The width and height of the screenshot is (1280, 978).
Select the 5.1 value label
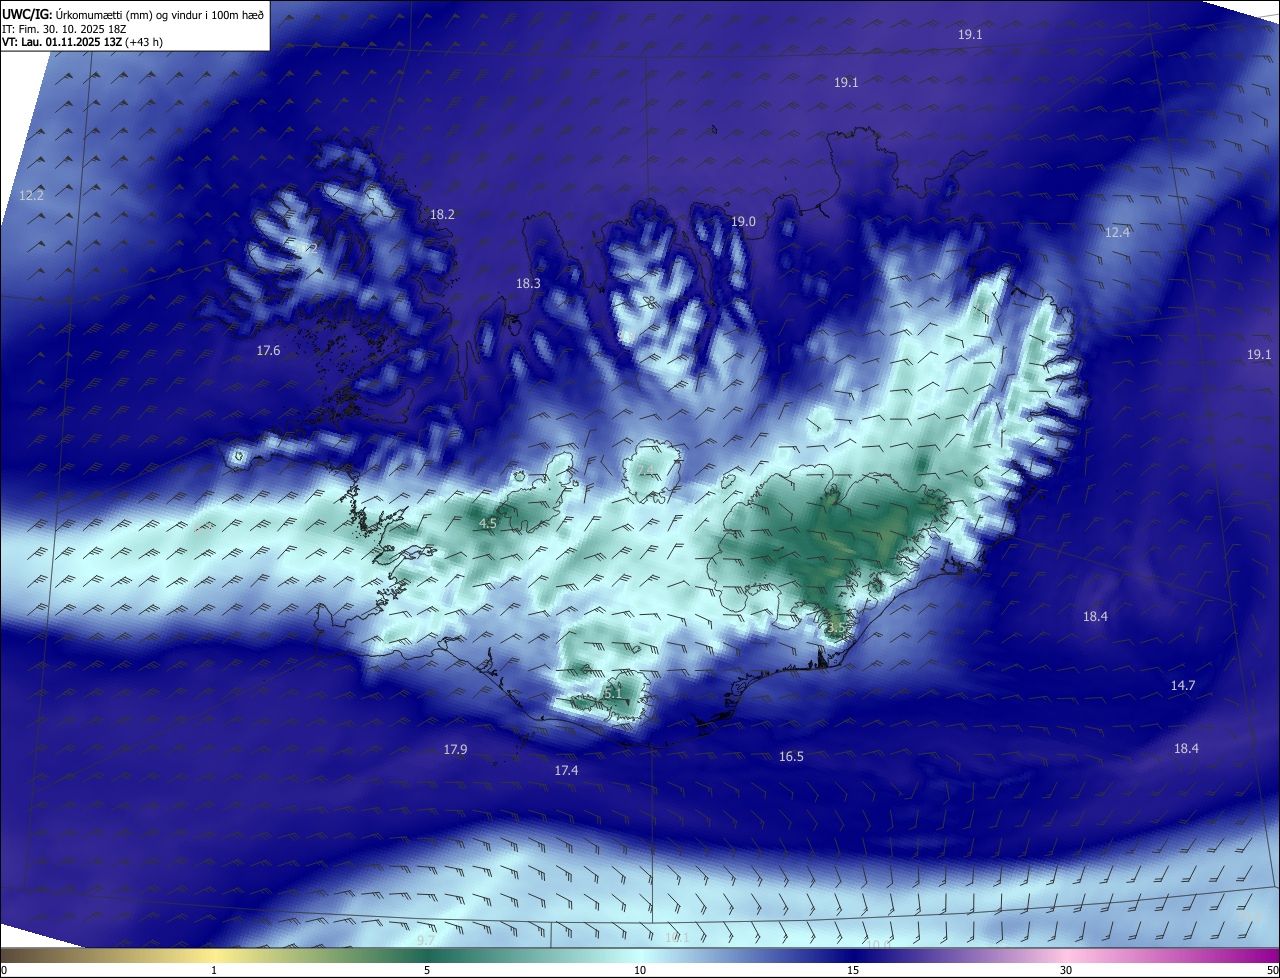coord(613,692)
